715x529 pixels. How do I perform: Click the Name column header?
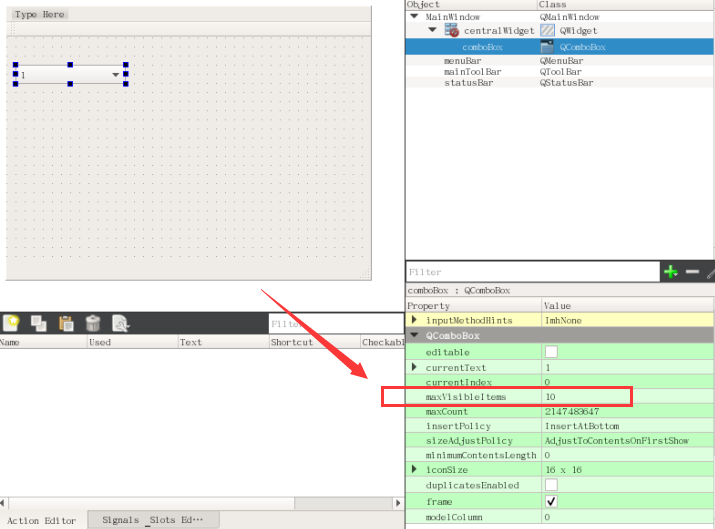43,342
